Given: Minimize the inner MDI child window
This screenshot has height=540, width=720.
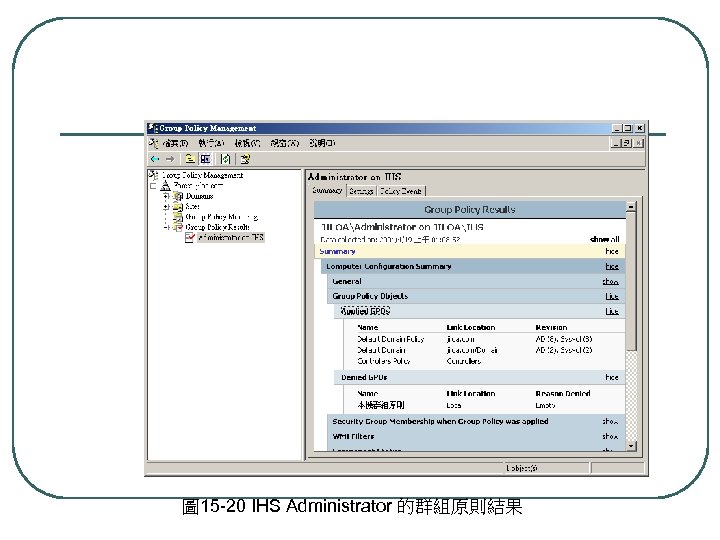Looking at the screenshot, I should tap(616, 143).
